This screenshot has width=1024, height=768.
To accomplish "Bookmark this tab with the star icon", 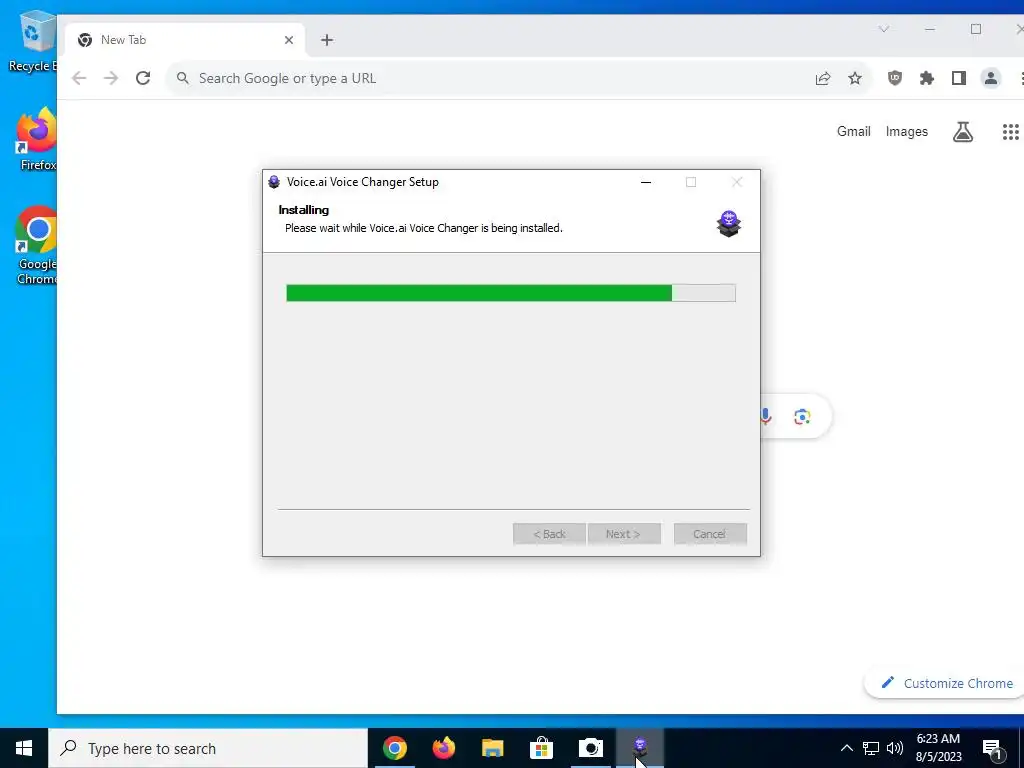I will coord(855,78).
